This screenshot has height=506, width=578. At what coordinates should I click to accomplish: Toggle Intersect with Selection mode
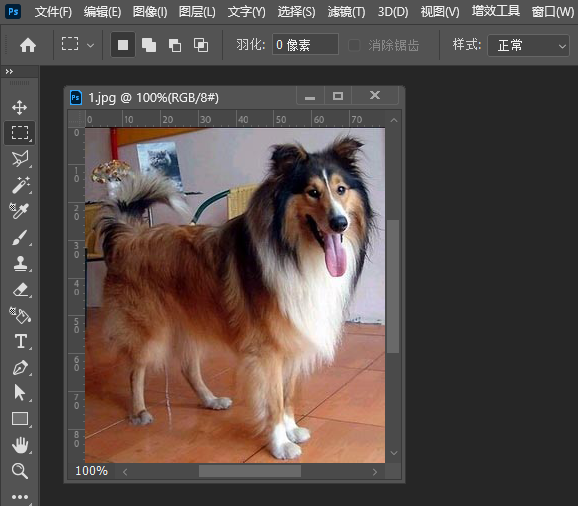(x=201, y=45)
